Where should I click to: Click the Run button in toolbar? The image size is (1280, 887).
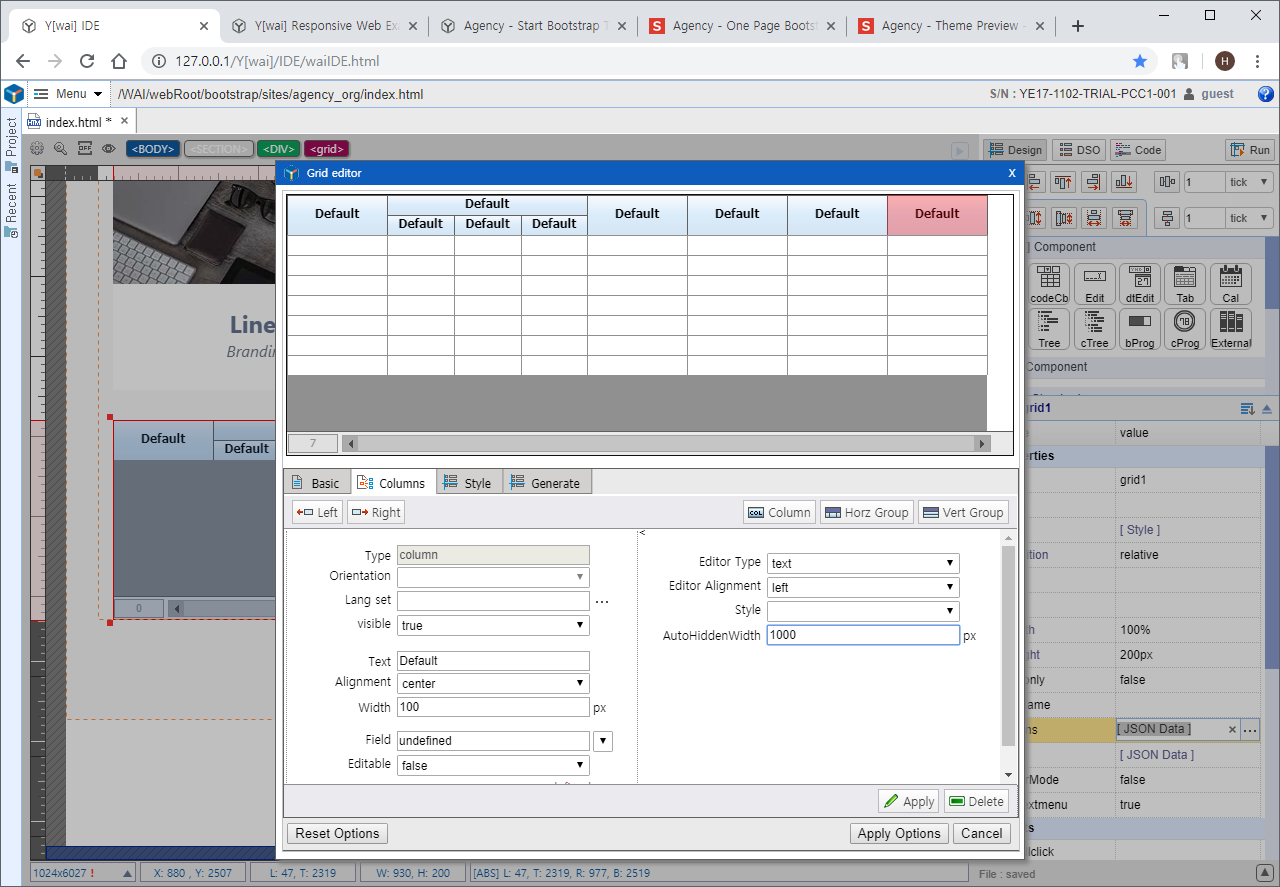pyautogui.click(x=1250, y=150)
